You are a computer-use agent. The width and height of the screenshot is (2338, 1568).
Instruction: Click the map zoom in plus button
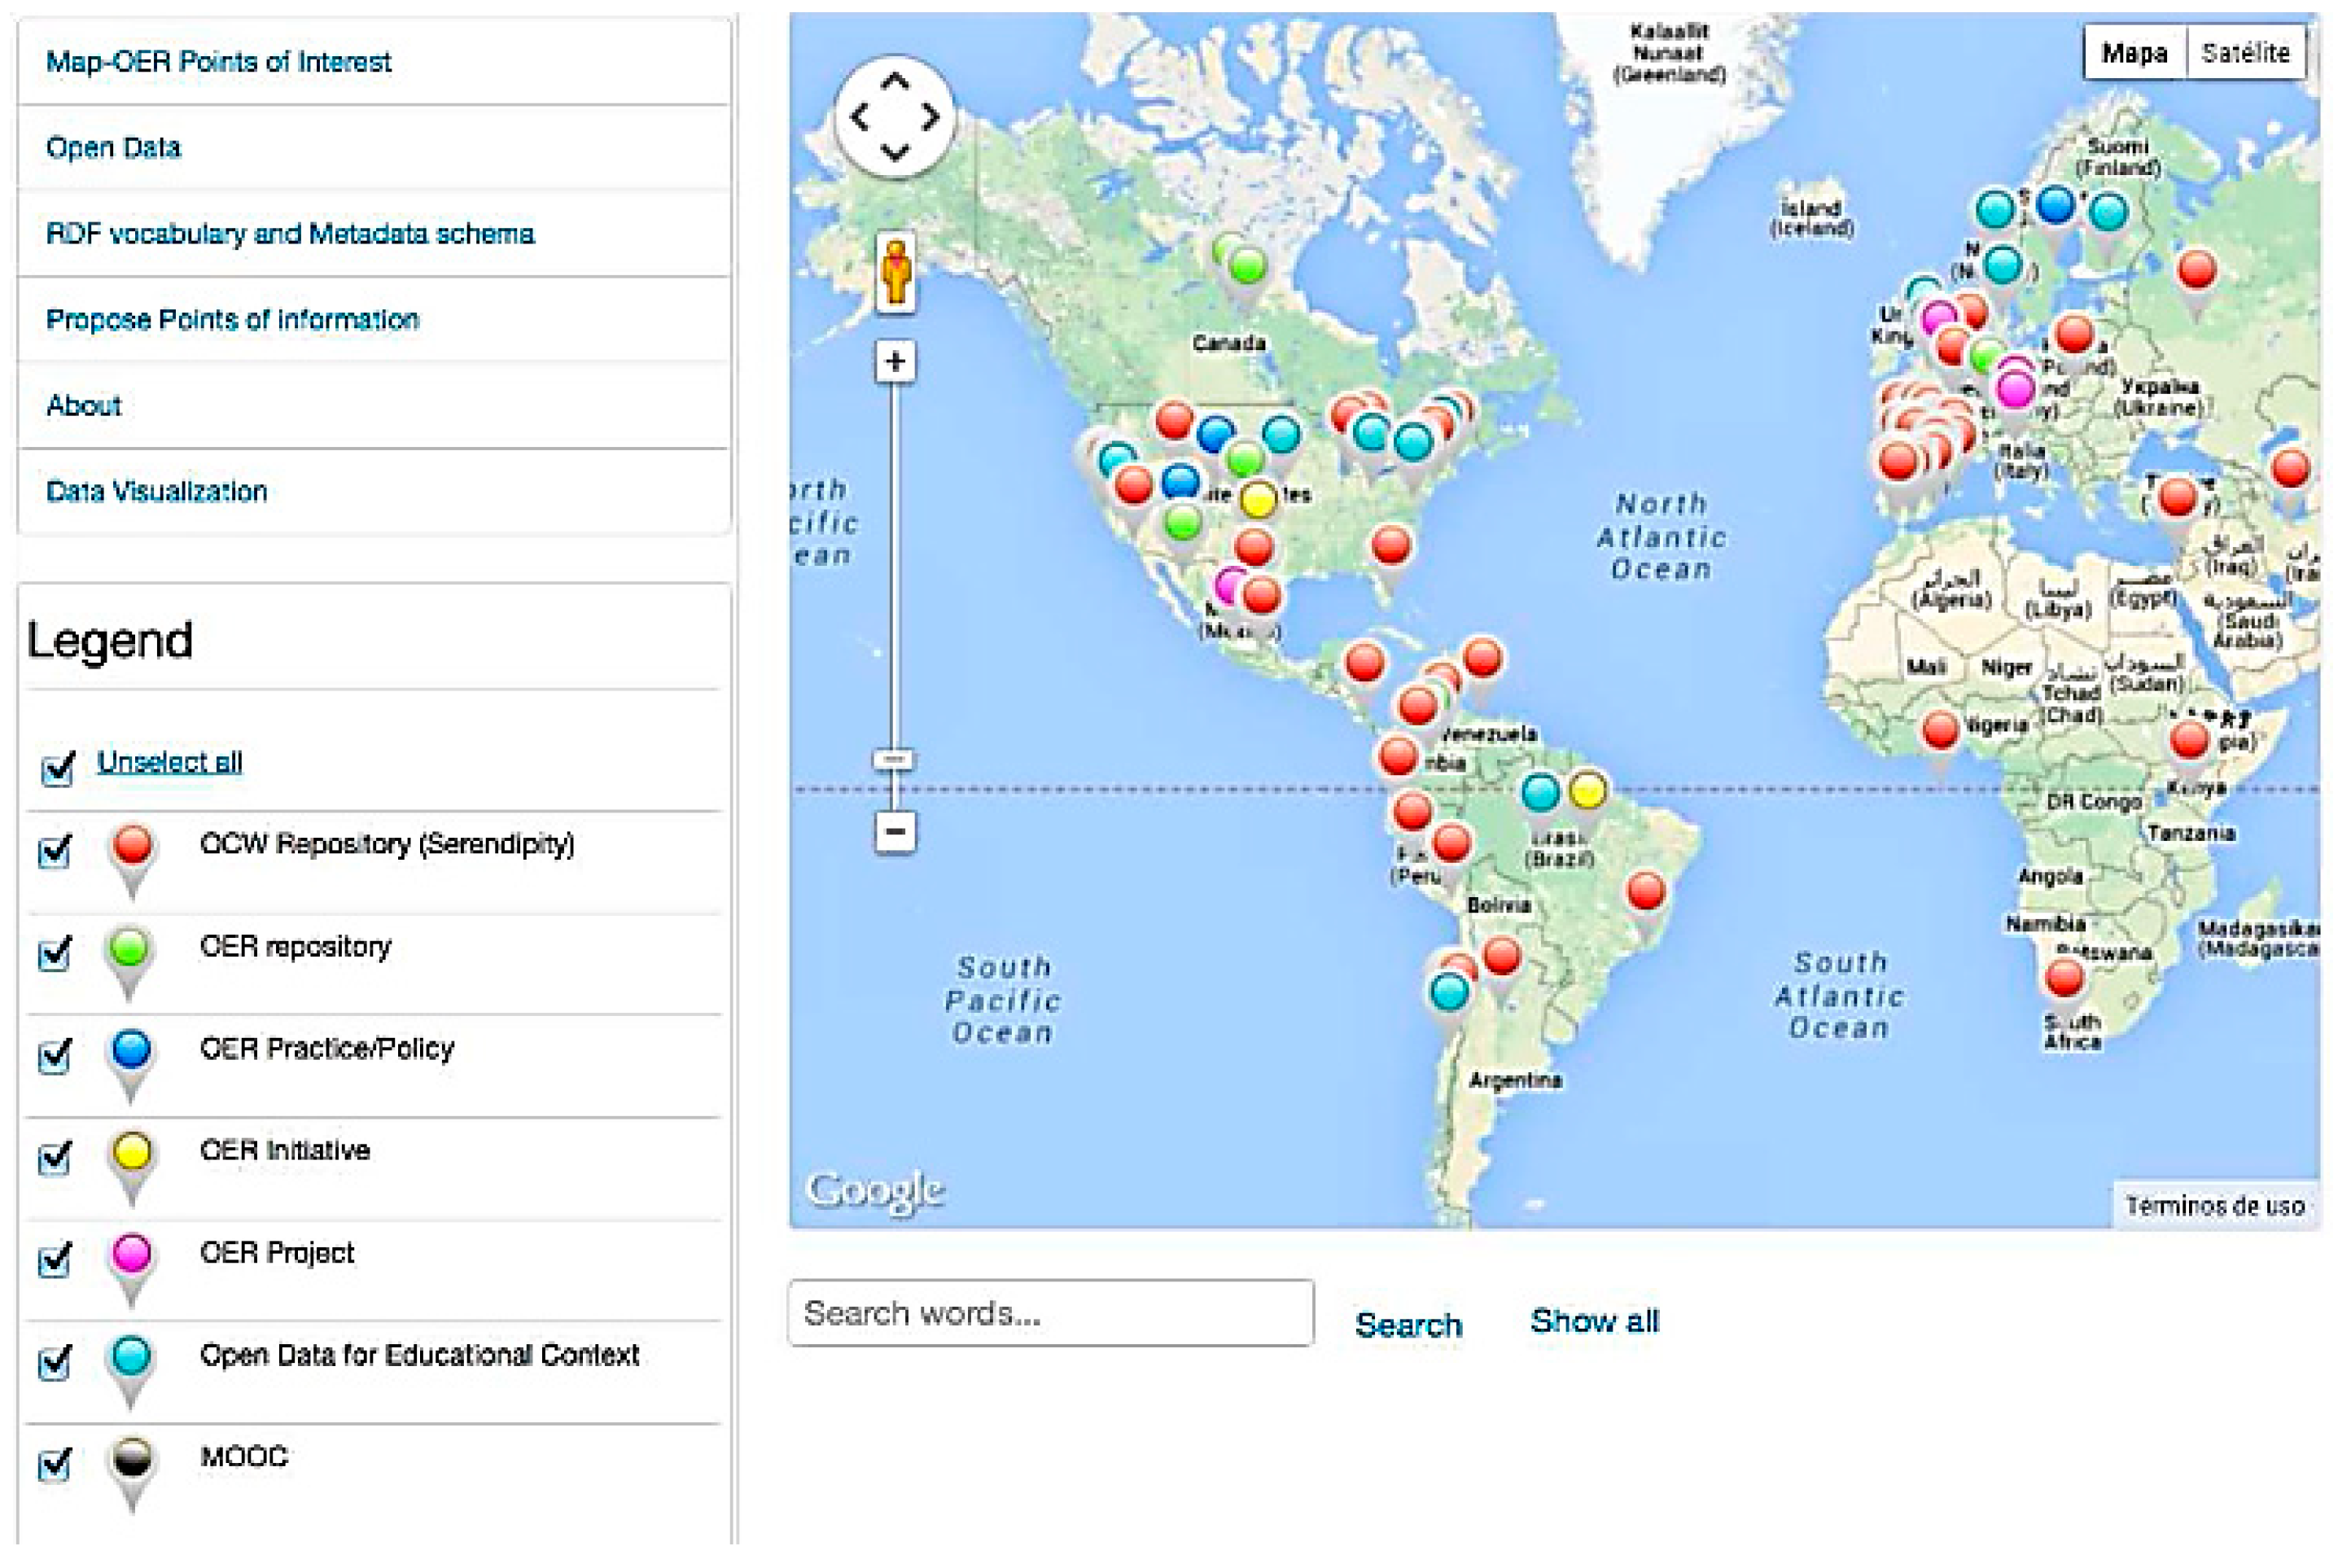(894, 362)
